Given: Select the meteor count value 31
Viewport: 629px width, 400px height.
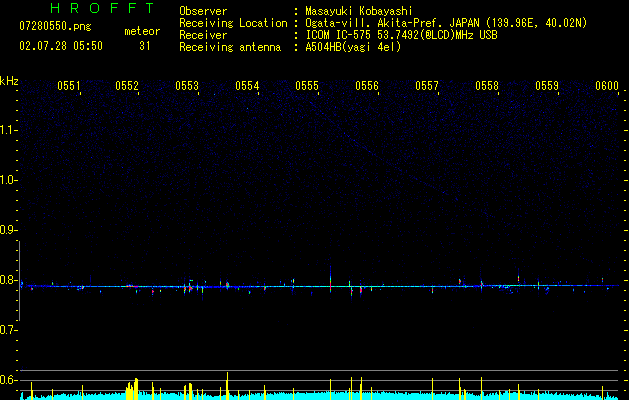Looking at the screenshot, I should [x=145, y=46].
